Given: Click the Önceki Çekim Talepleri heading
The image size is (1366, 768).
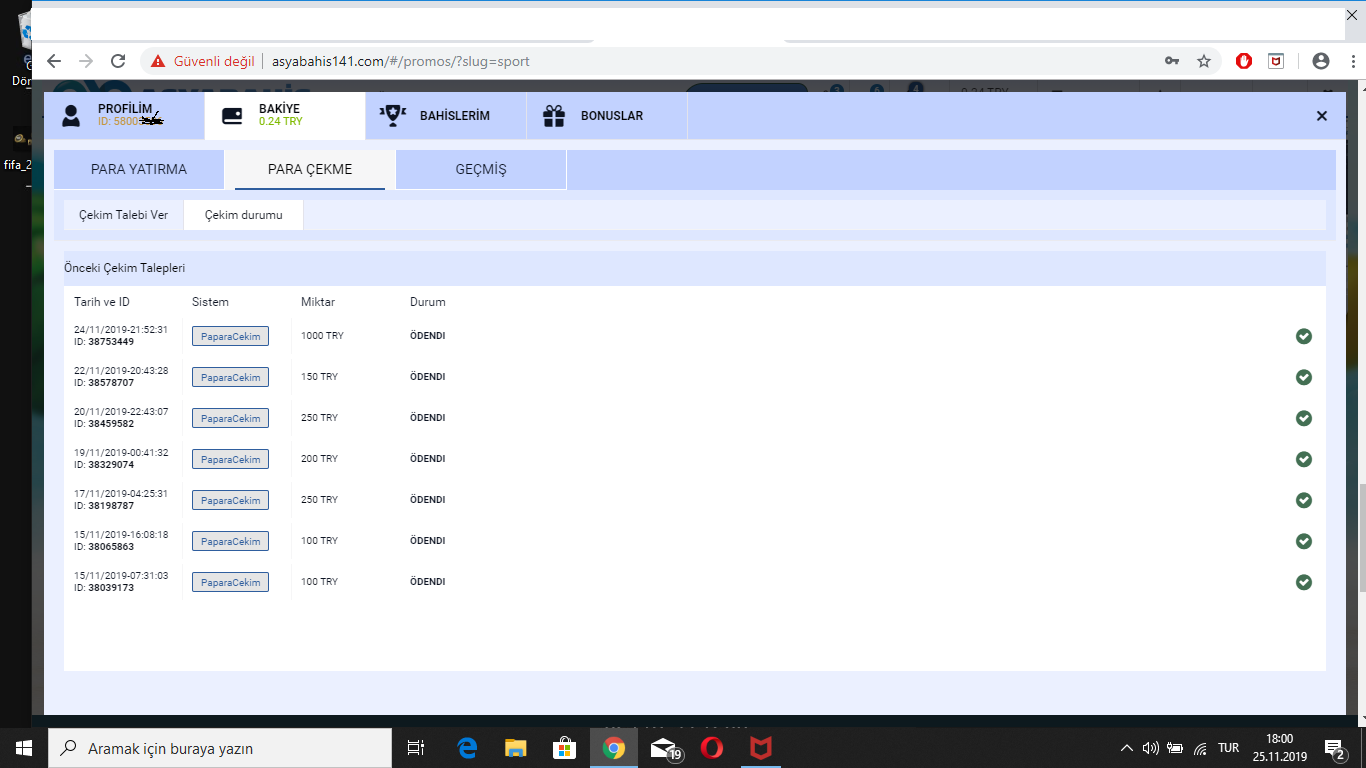Looking at the screenshot, I should coord(124,268).
